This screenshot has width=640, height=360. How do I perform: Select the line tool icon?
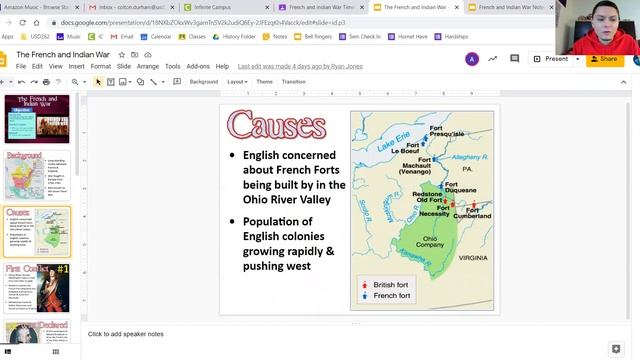[x=153, y=82]
